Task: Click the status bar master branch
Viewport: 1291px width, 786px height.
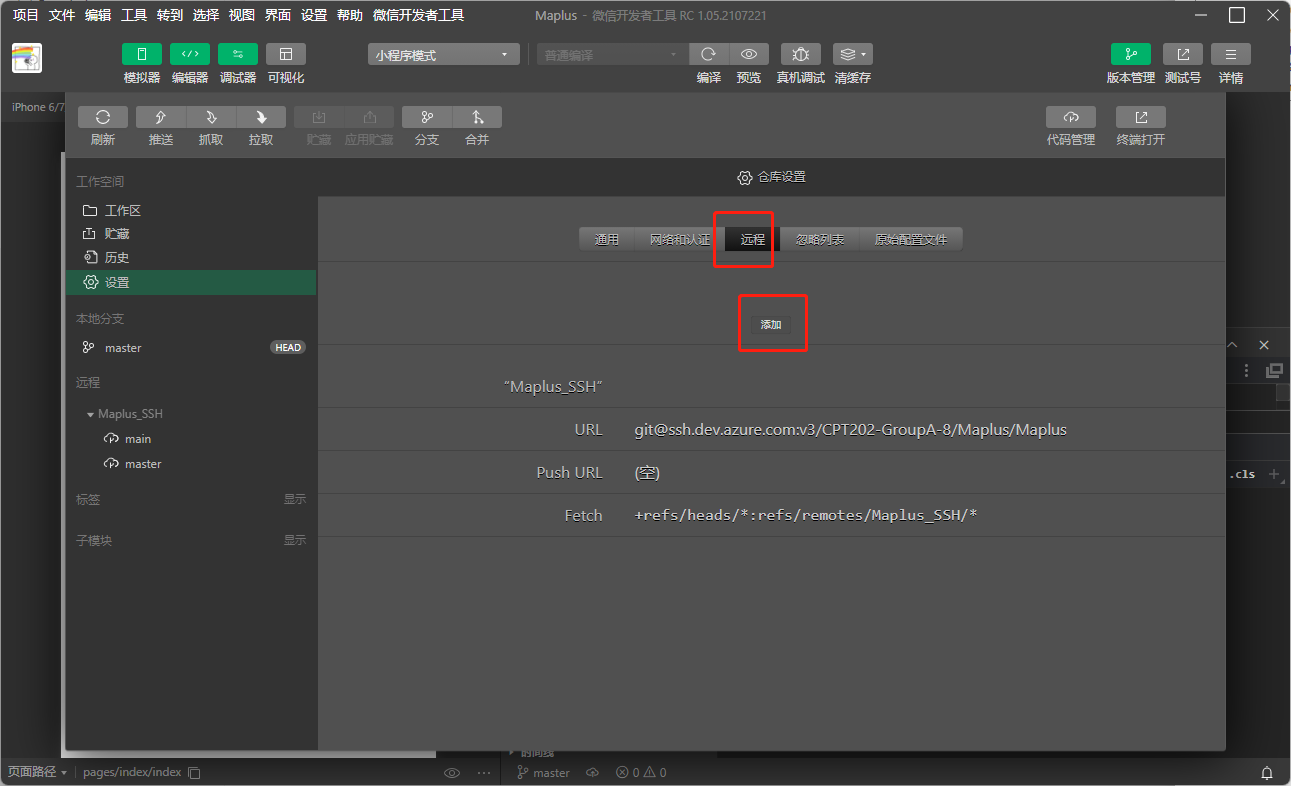Action: [x=543, y=773]
